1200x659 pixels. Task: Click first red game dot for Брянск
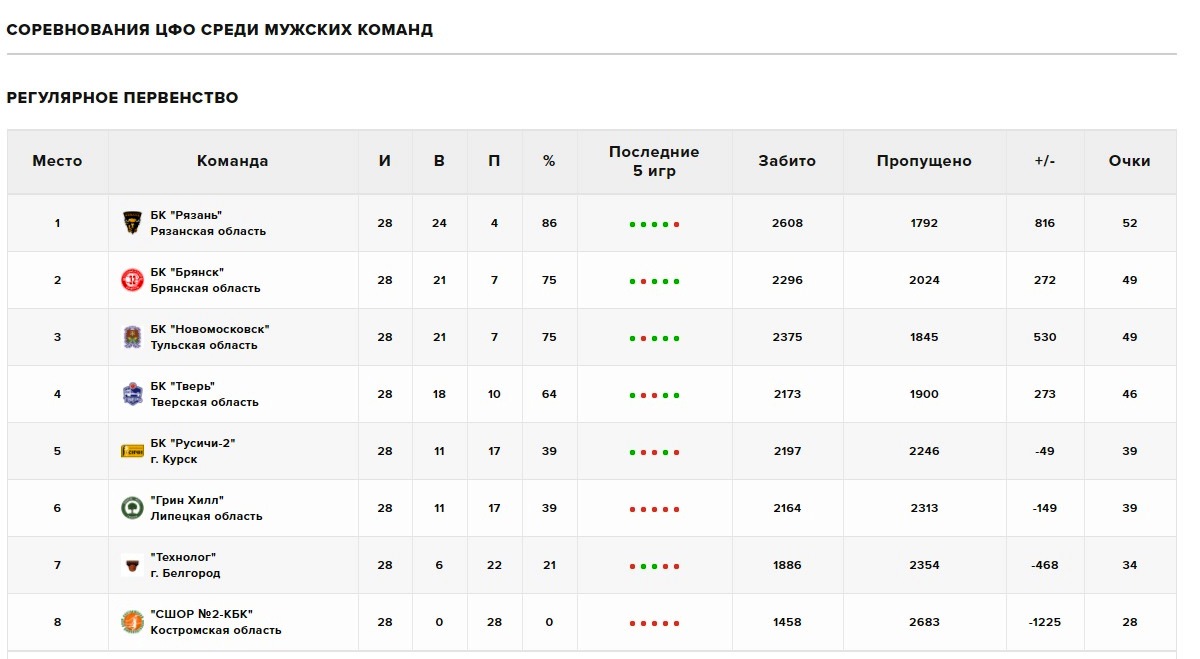click(643, 282)
